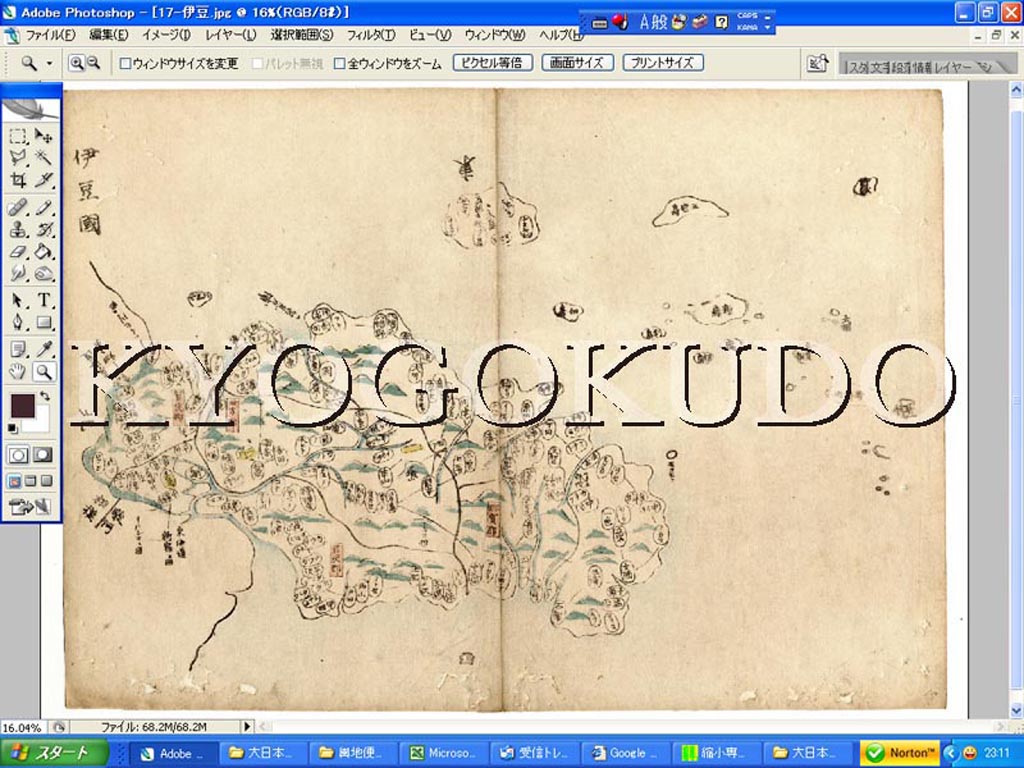
Task: Pick the Polygonal Lasso tool
Action: [18, 157]
